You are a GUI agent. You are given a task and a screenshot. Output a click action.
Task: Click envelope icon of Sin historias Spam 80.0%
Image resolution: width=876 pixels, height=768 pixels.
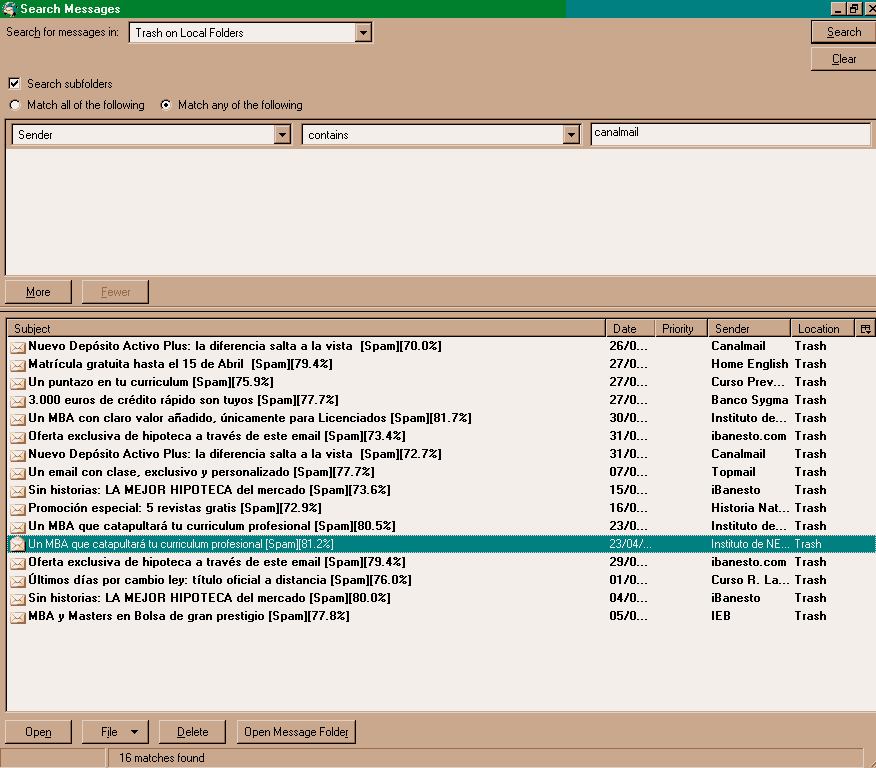18,599
